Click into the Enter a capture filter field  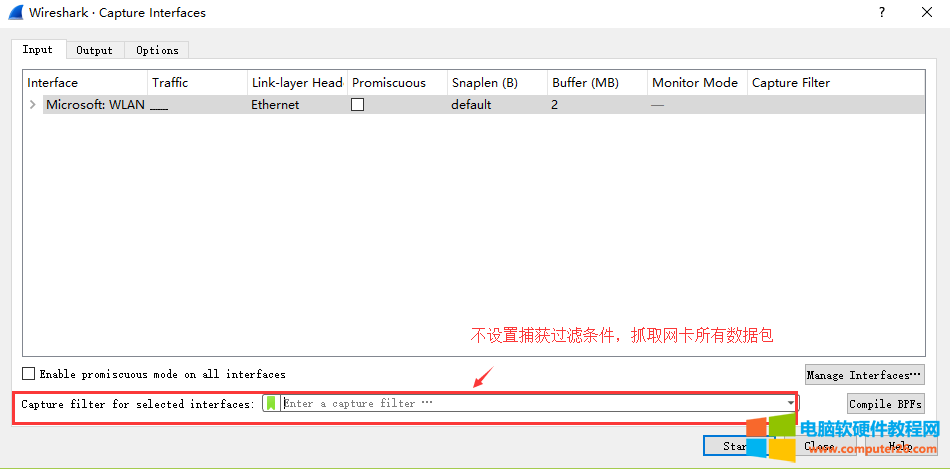533,403
